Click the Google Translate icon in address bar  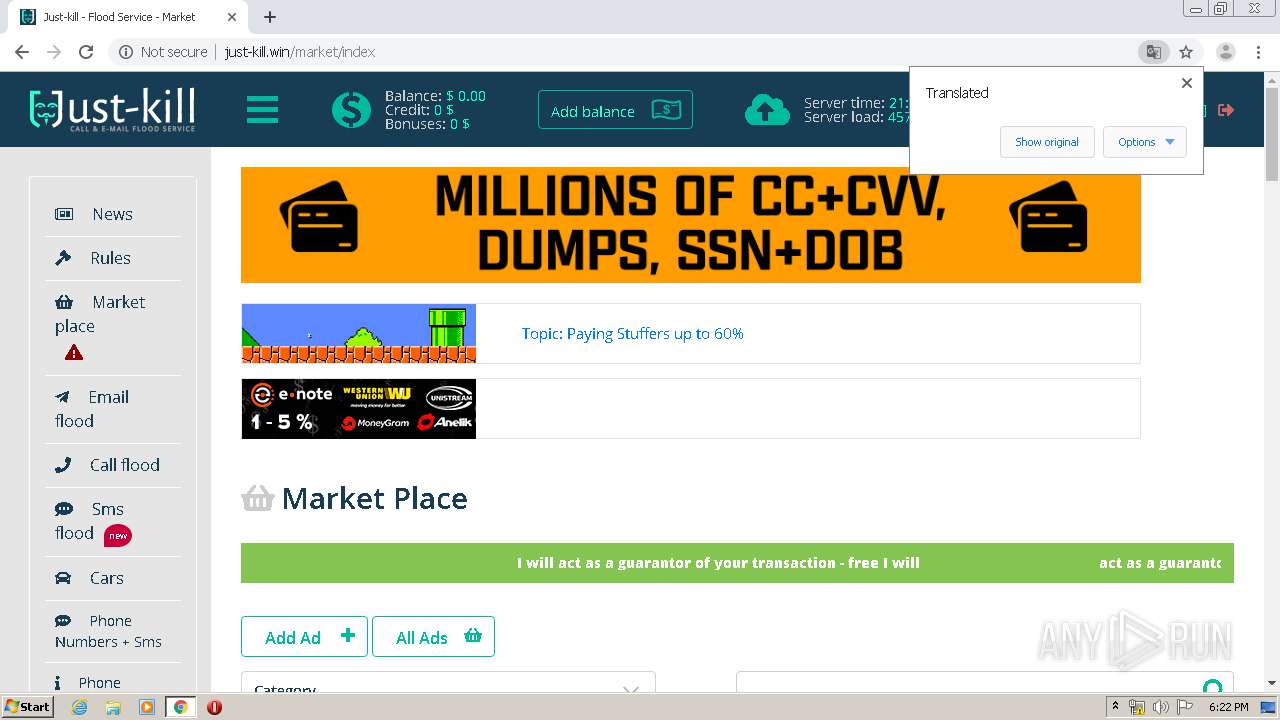click(1153, 52)
